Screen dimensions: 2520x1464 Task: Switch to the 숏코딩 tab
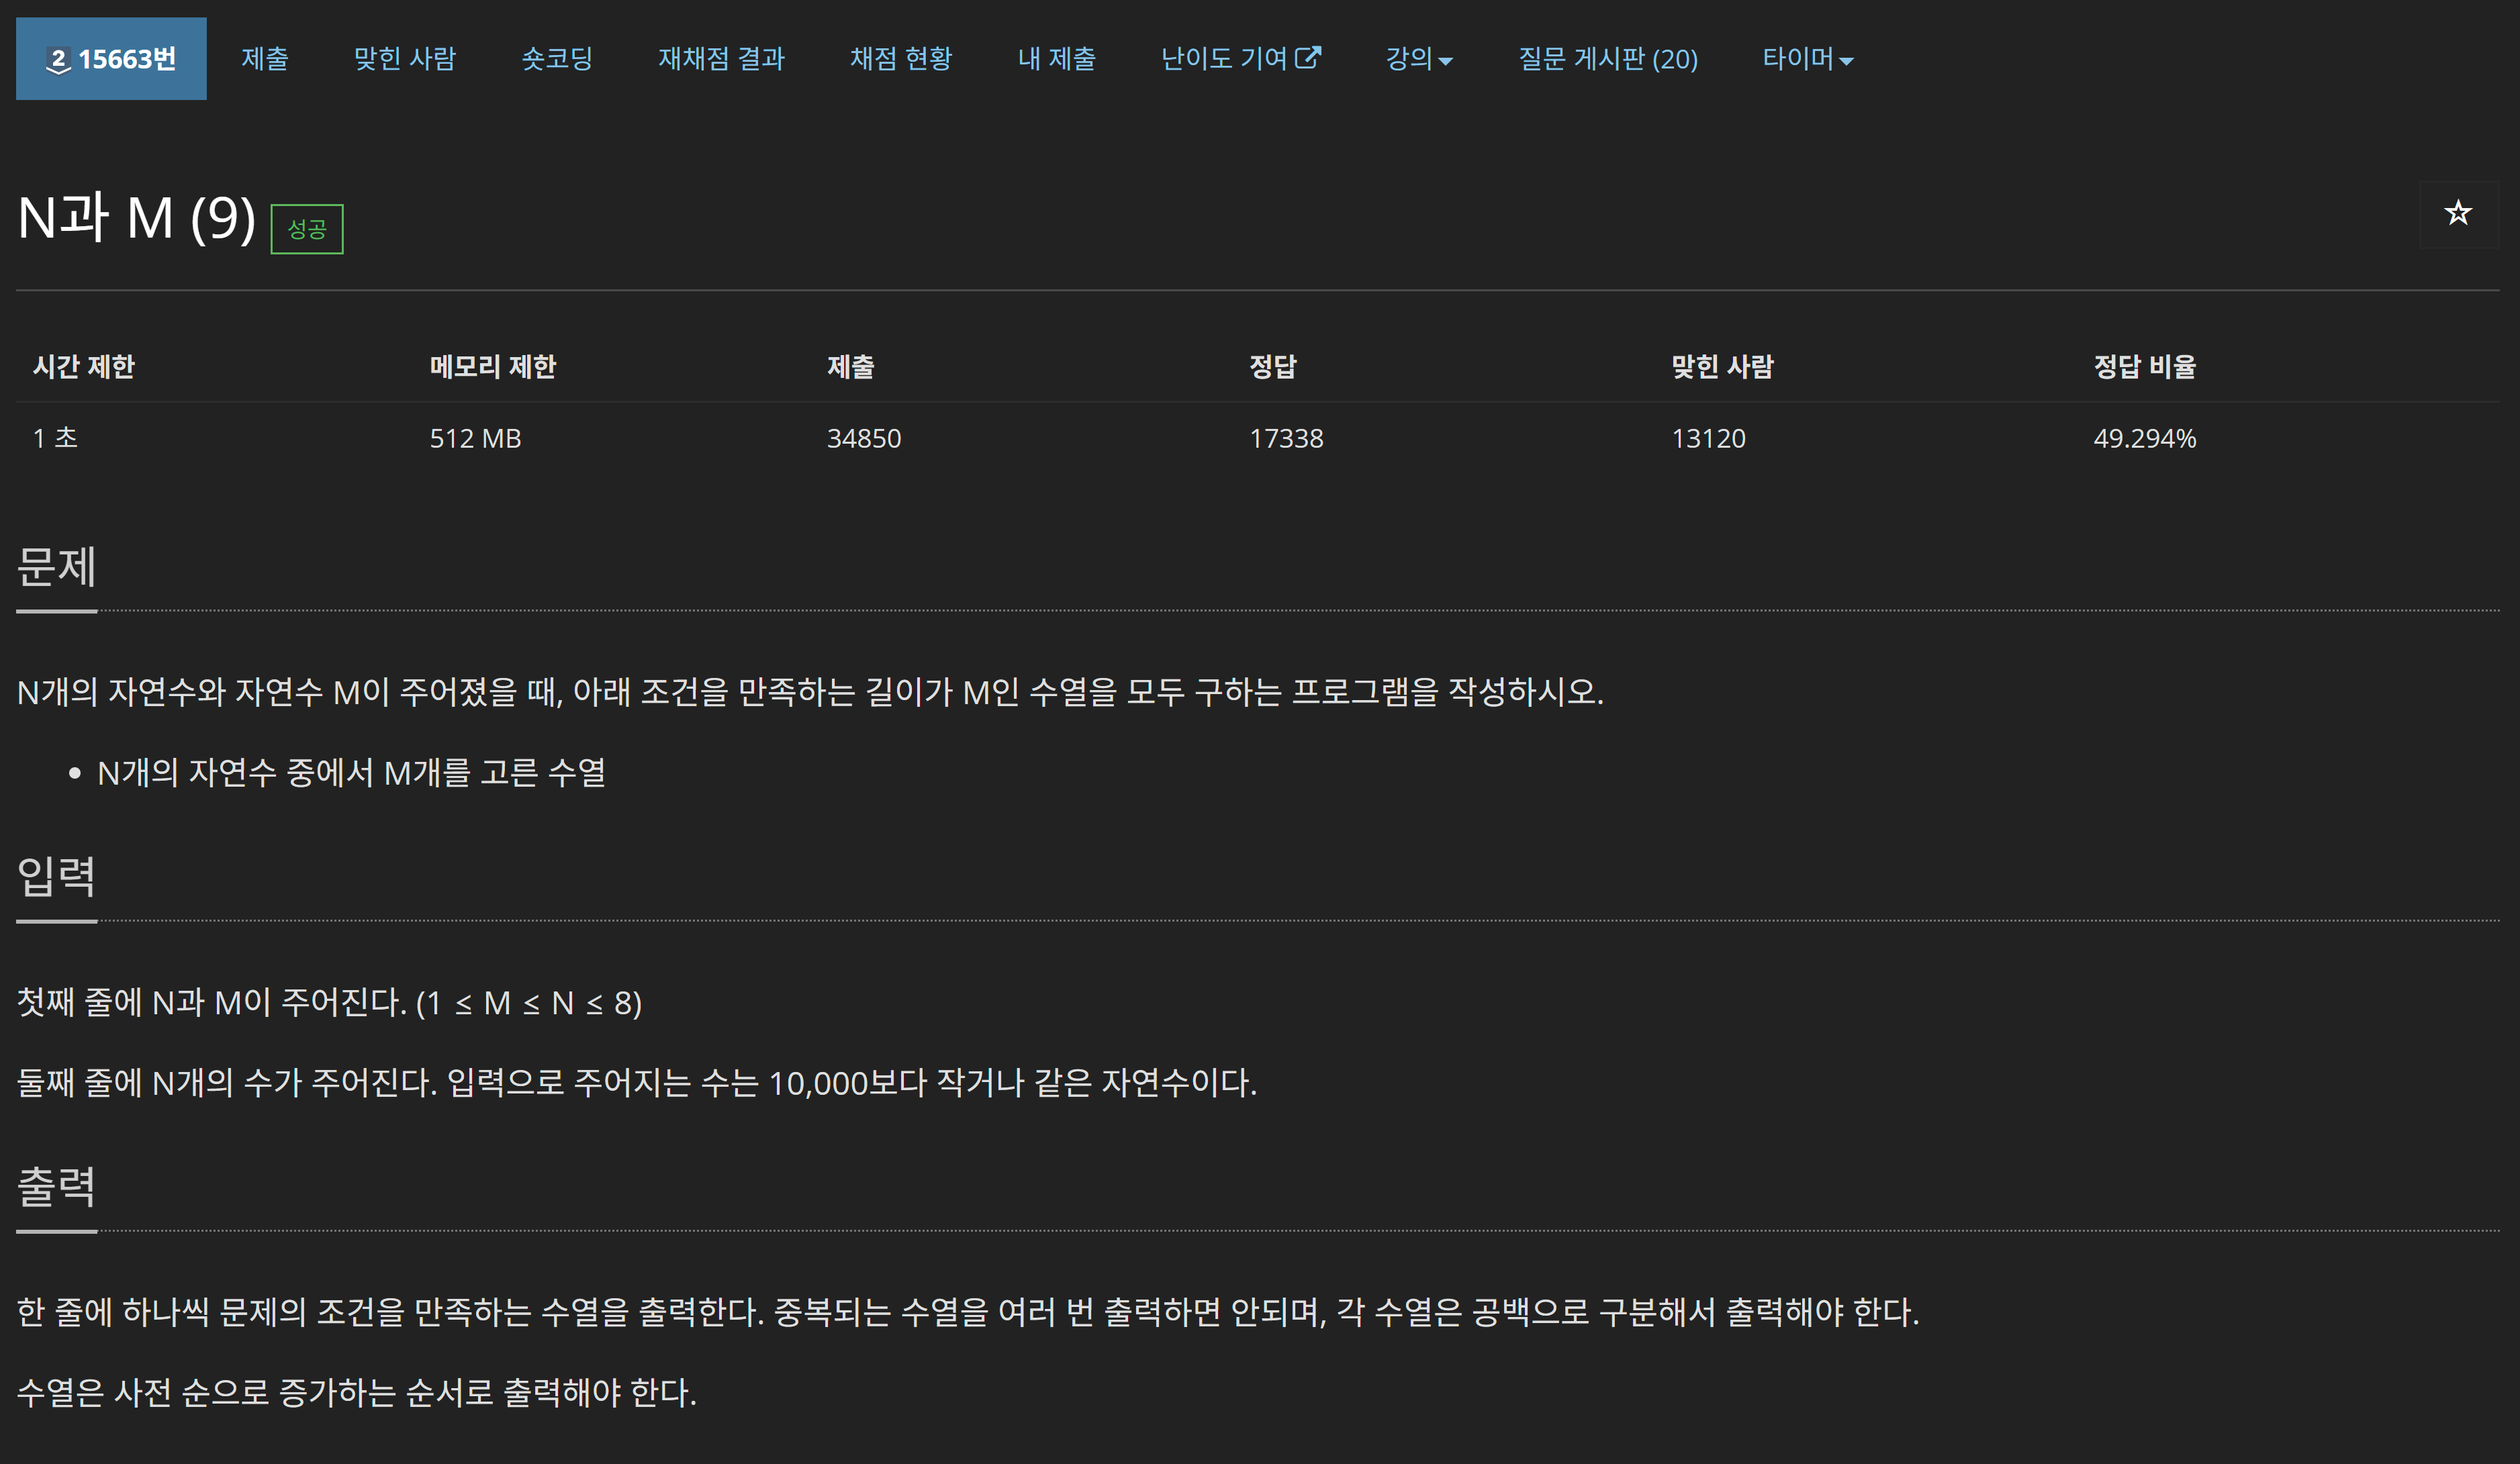coord(557,59)
